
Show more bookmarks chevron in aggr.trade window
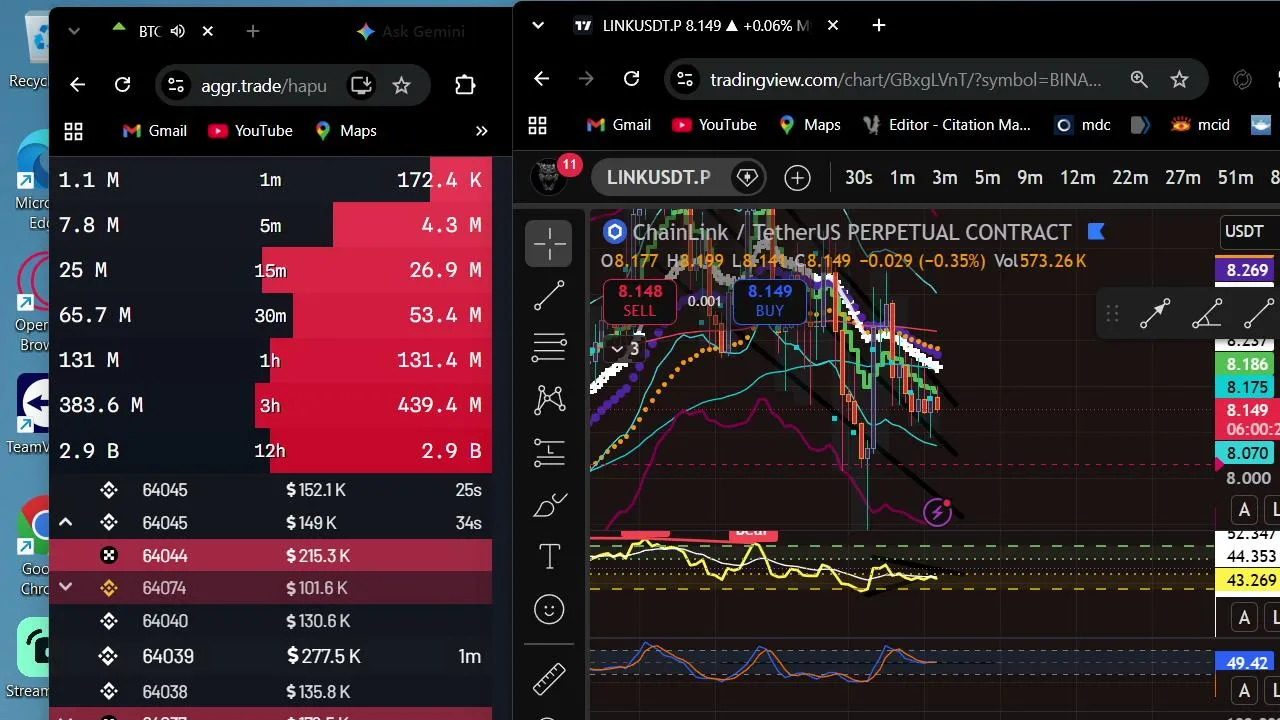[x=481, y=131]
